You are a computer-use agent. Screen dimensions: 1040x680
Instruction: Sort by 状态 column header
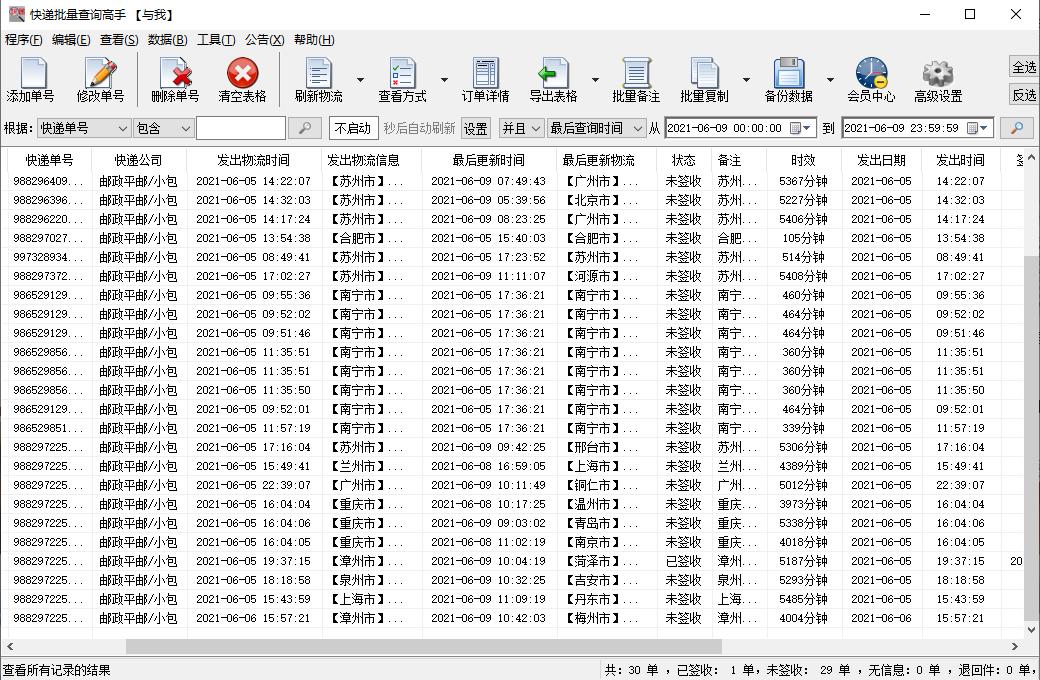coord(683,160)
